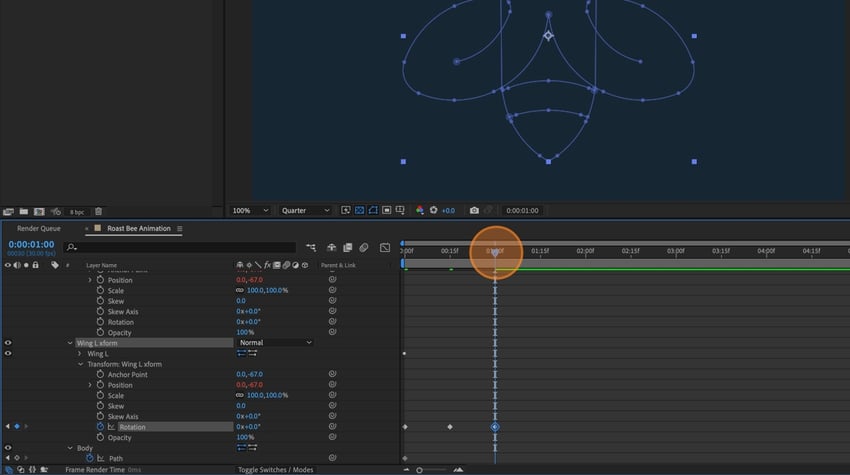This screenshot has height=475, width=850.
Task: Expand Layer Switches pane icon
Action: (x=9, y=470)
